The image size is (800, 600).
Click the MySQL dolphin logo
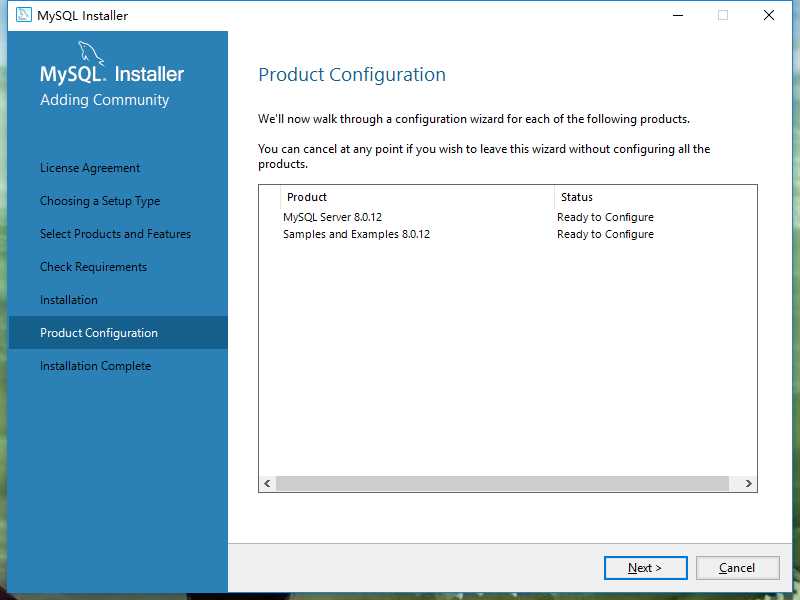tap(90, 53)
